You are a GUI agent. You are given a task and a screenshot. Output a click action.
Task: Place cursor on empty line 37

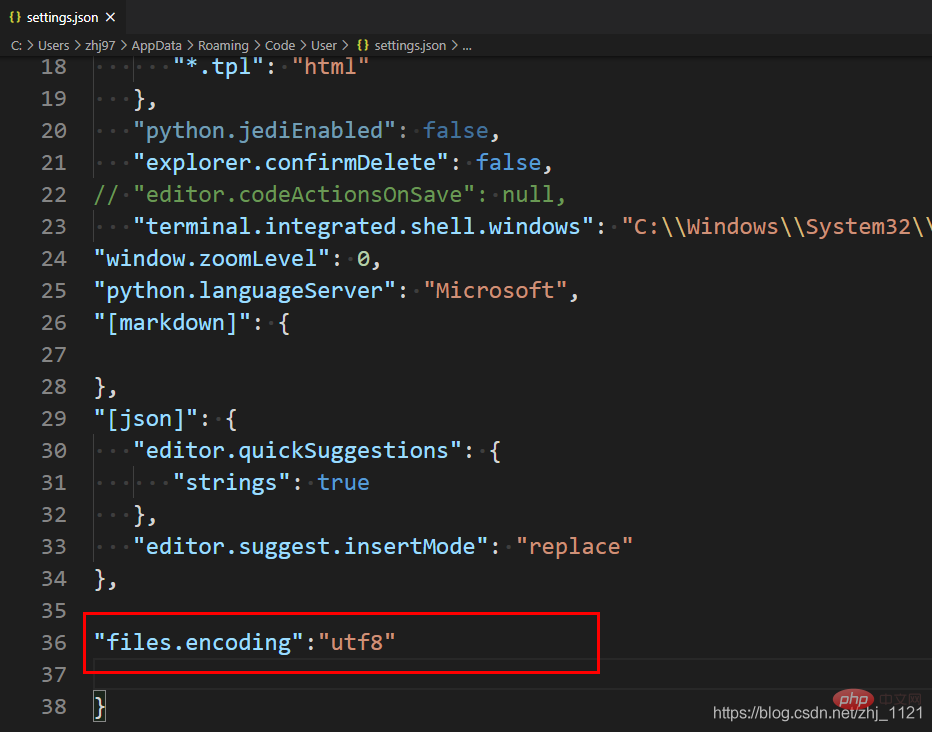click(x=512, y=675)
